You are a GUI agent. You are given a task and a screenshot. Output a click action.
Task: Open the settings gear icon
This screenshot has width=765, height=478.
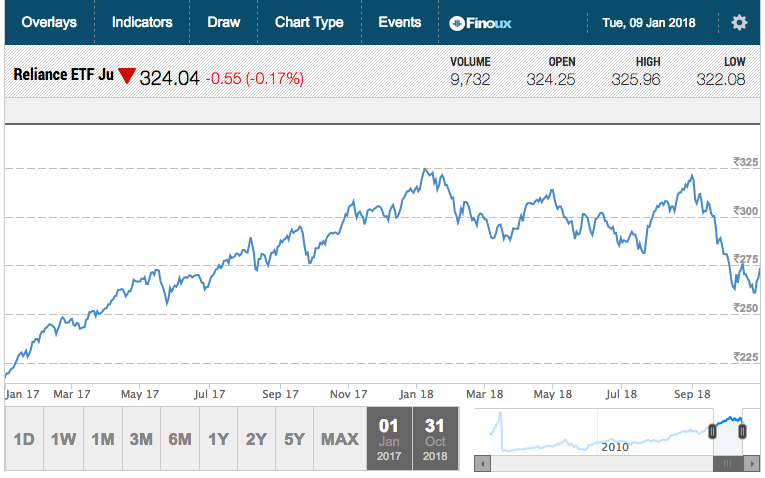tap(739, 22)
